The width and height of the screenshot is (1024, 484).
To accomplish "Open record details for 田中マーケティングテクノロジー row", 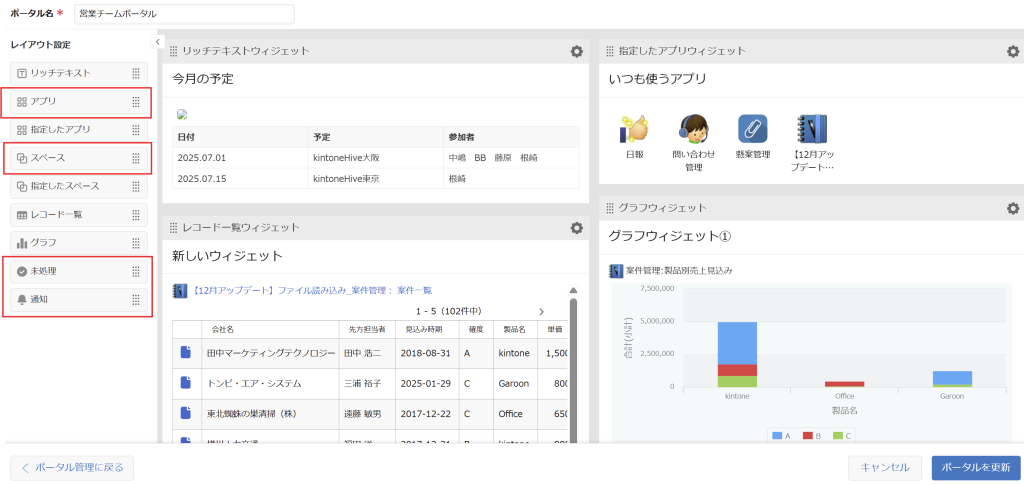I will [184, 353].
